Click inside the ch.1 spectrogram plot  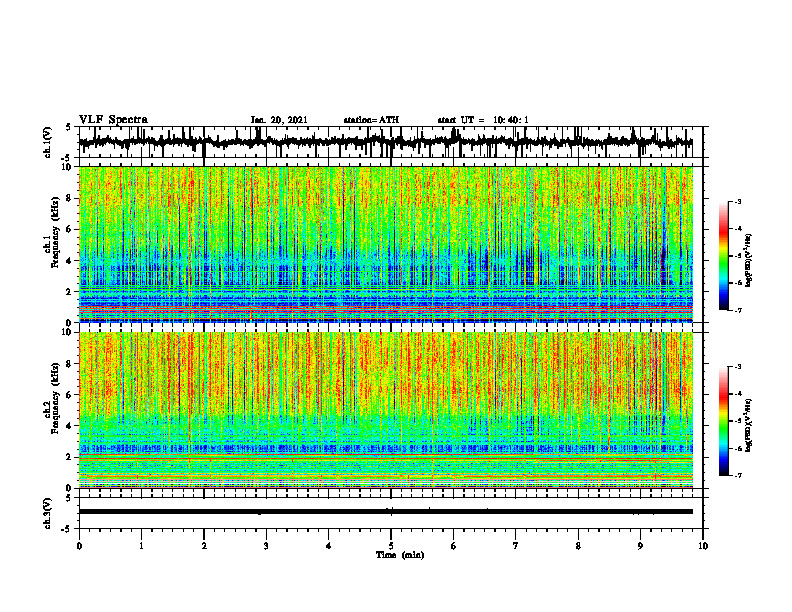[x=386, y=244]
